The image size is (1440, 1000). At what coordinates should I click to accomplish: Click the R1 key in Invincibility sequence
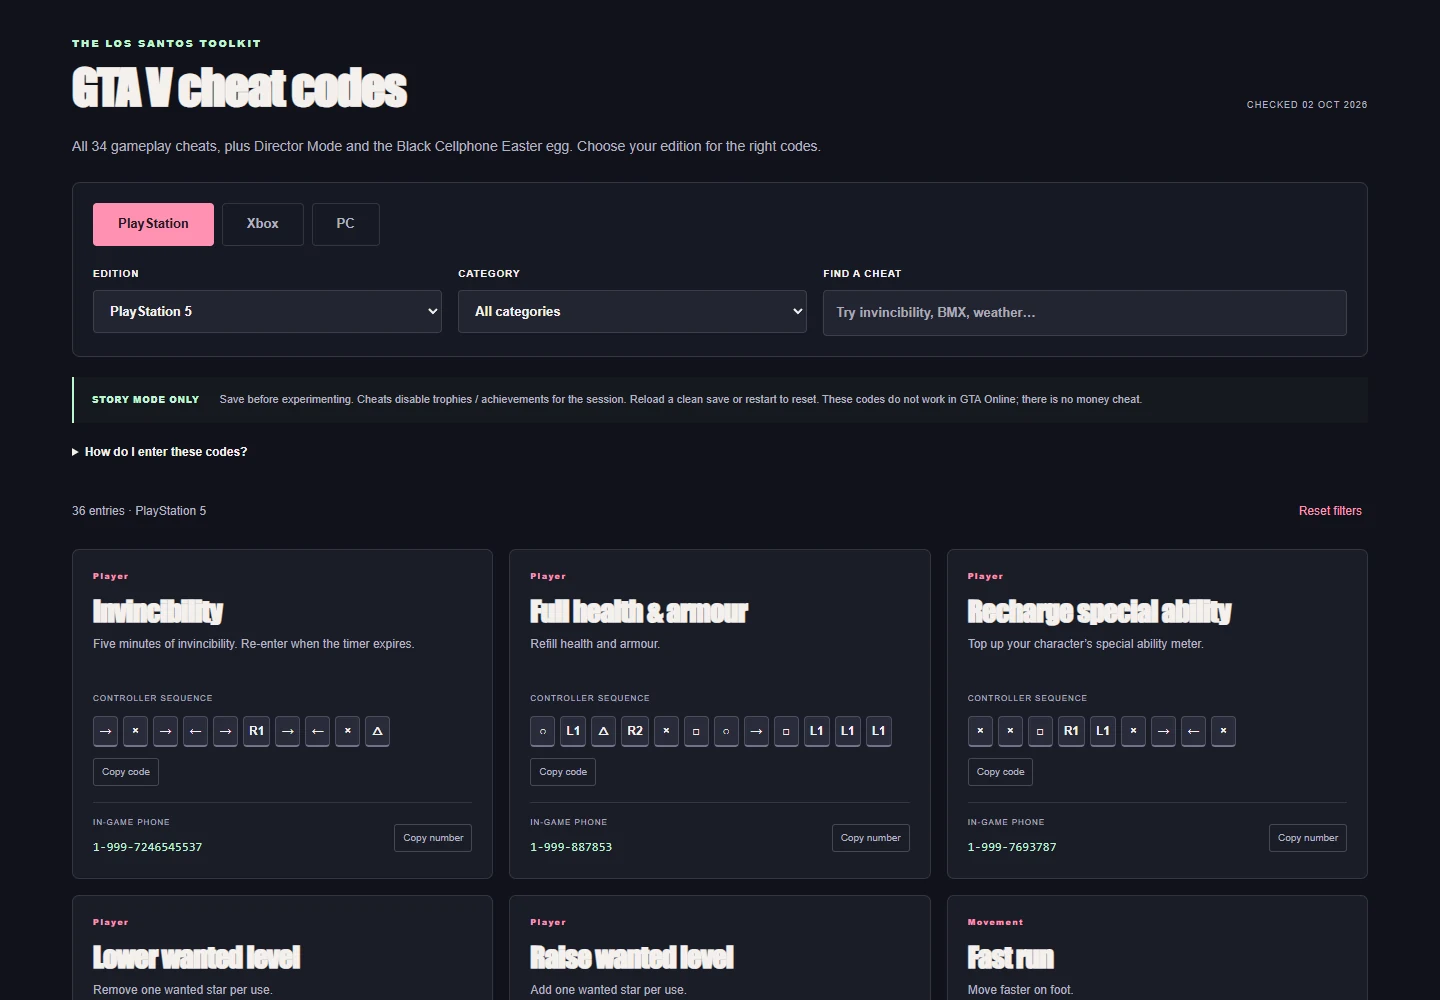[x=256, y=731]
